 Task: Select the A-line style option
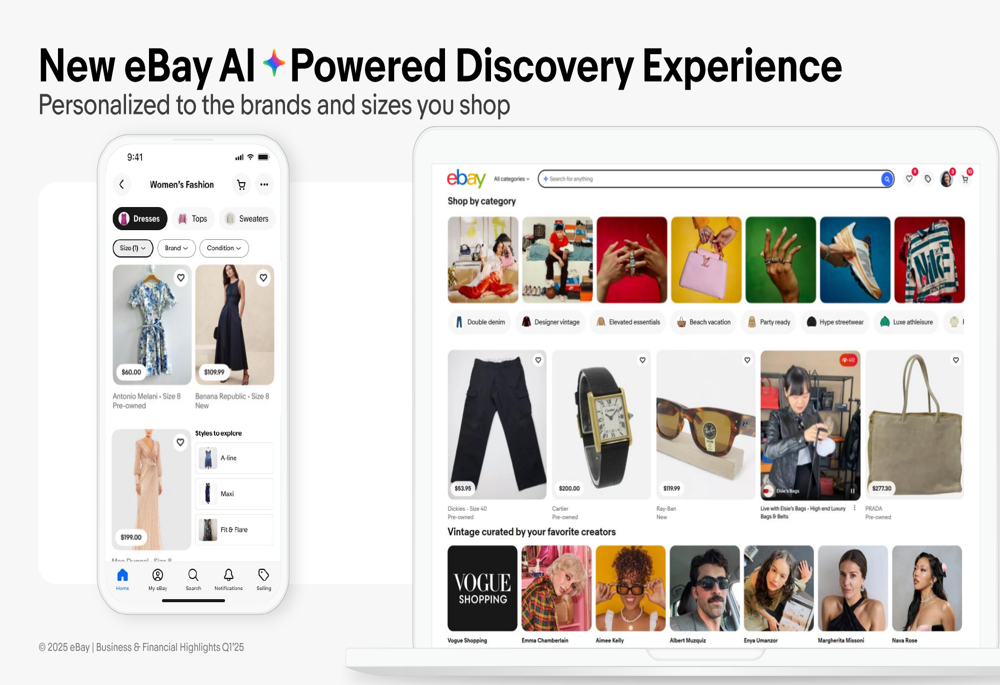click(x=234, y=458)
